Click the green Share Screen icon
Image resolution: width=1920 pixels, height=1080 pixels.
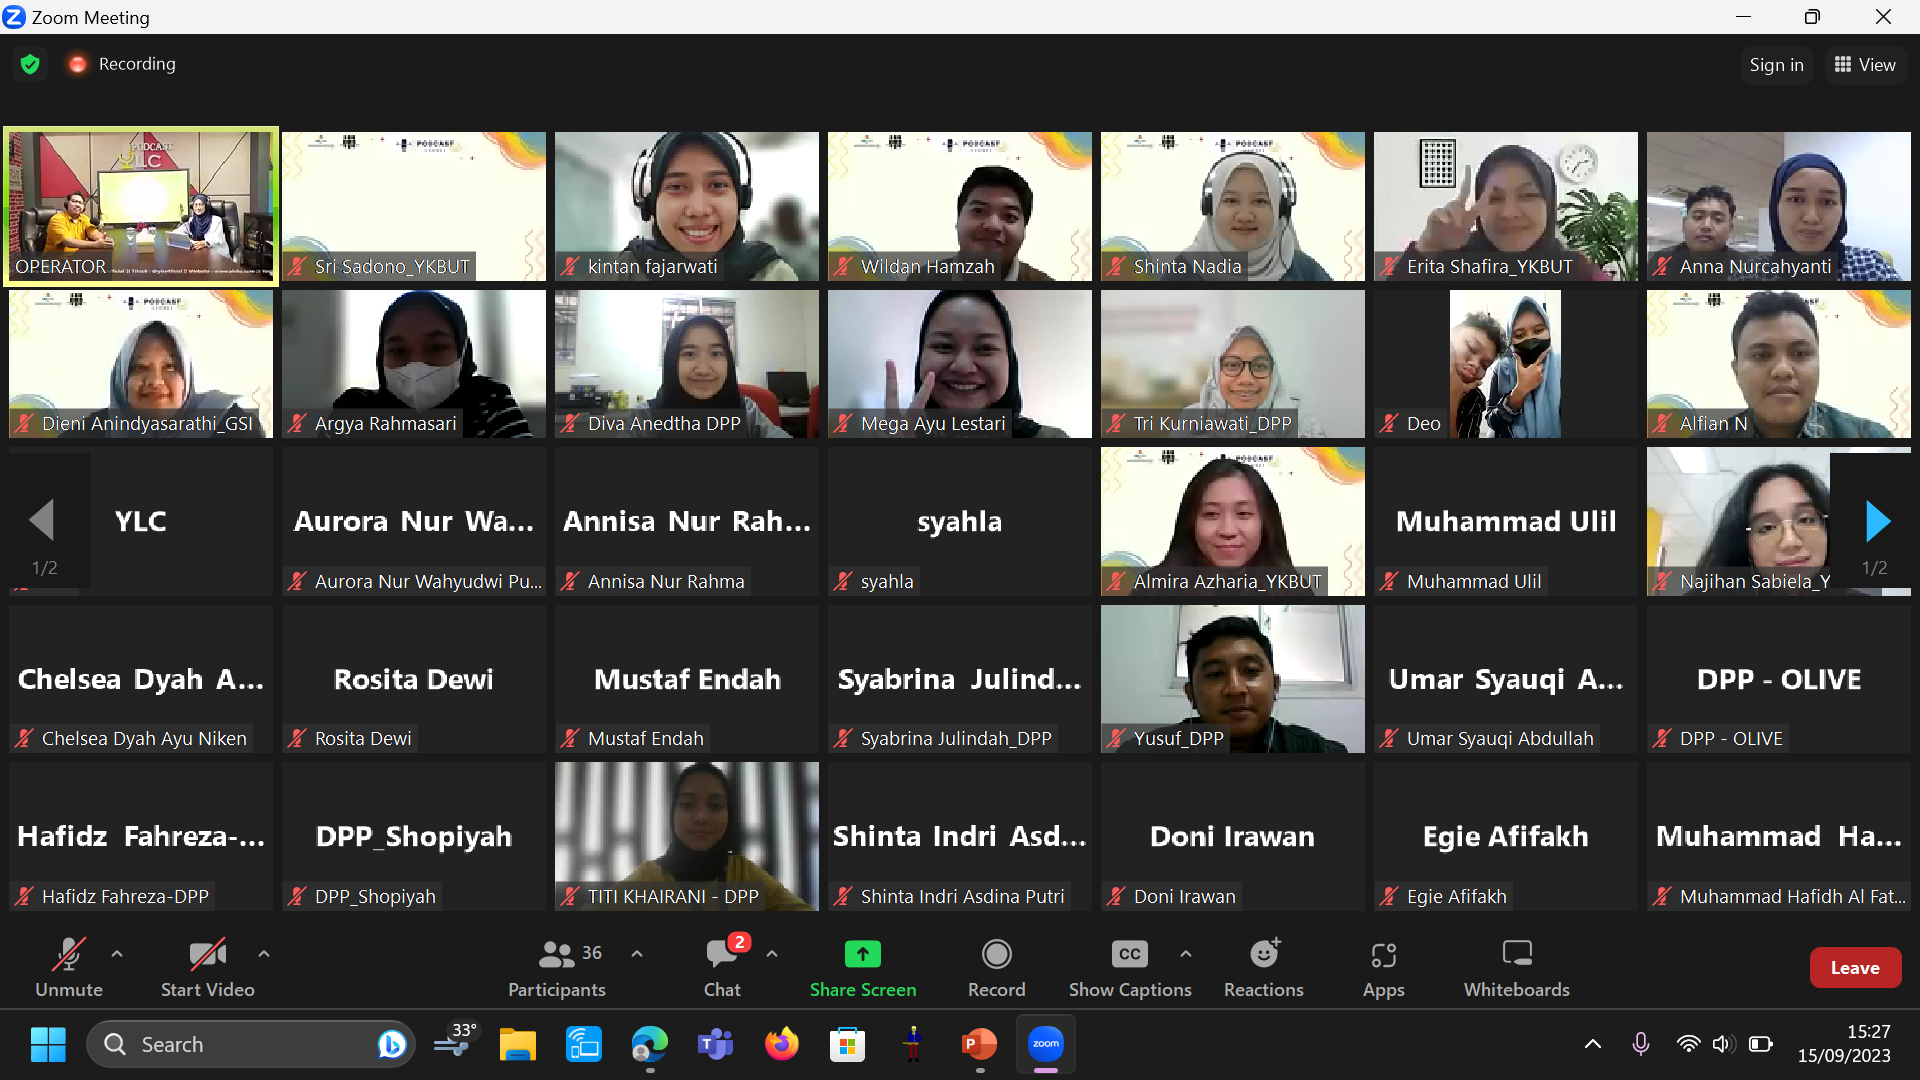tap(862, 955)
